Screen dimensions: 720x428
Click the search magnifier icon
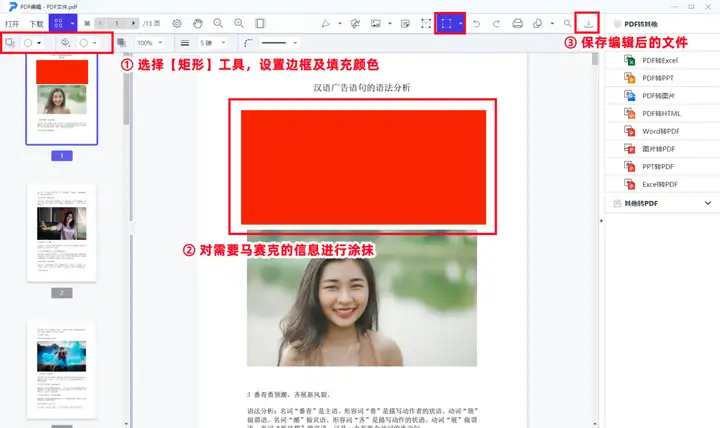568,23
